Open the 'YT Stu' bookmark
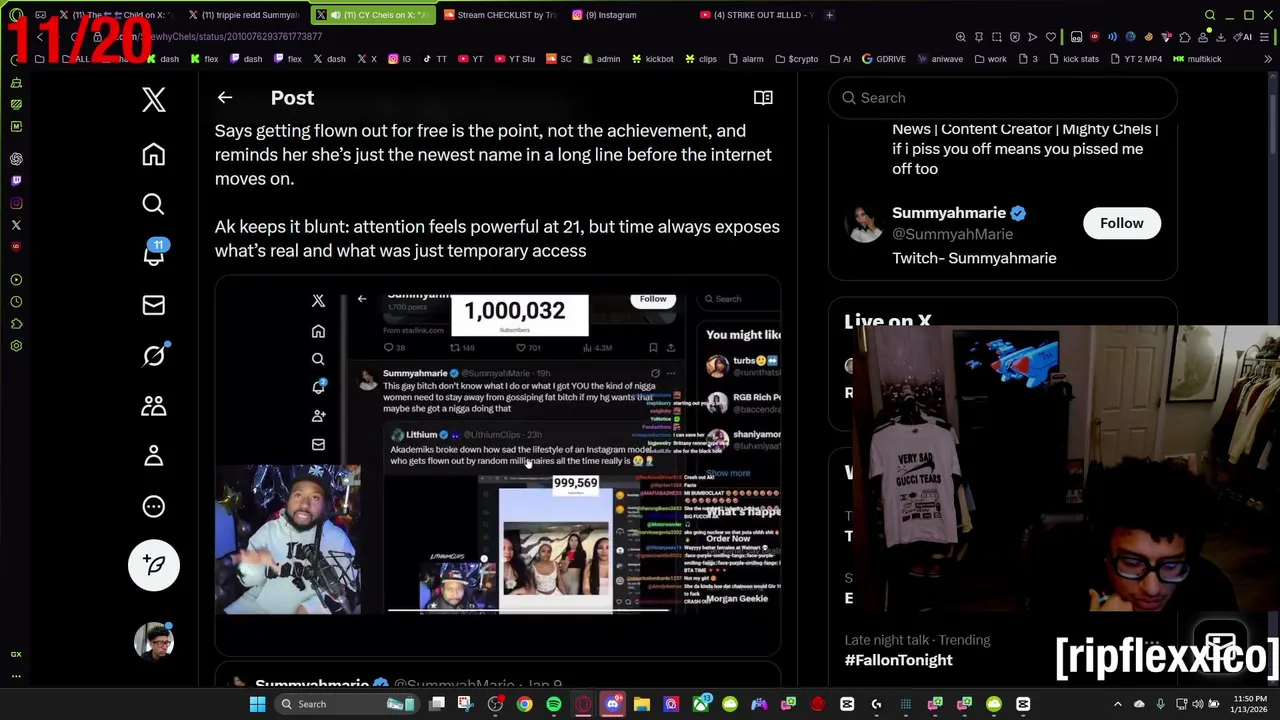Viewport: 1280px width, 720px height. pos(514,59)
